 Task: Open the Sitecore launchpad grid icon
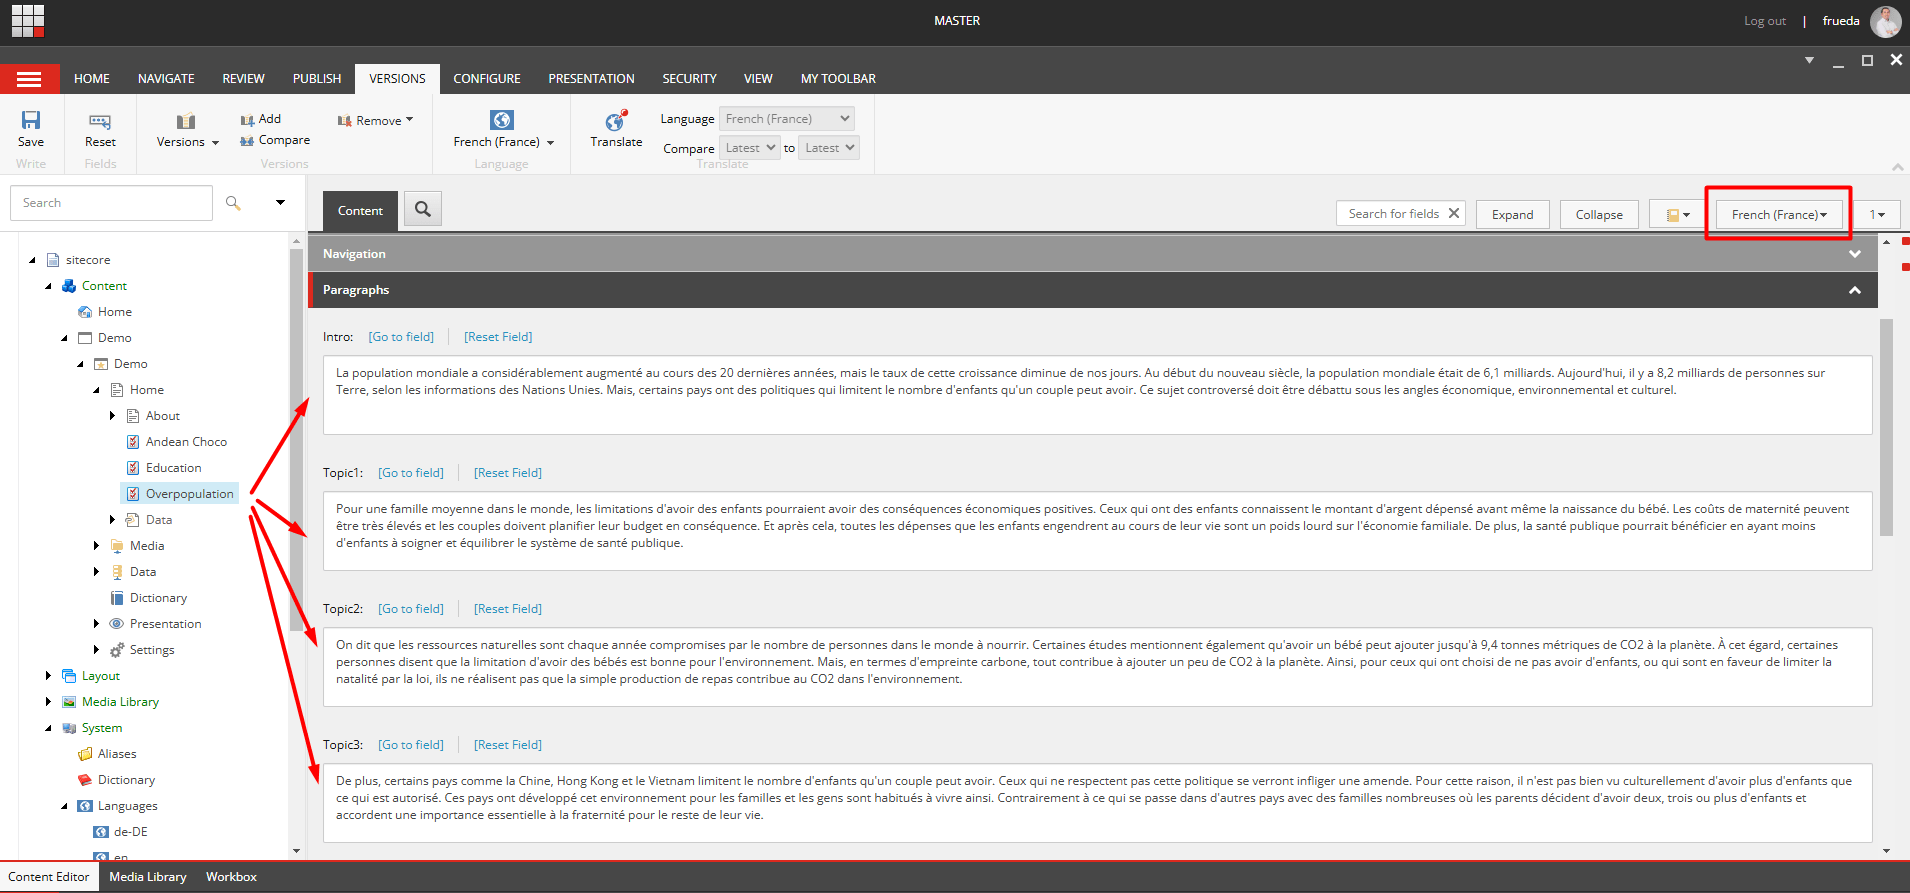(28, 20)
